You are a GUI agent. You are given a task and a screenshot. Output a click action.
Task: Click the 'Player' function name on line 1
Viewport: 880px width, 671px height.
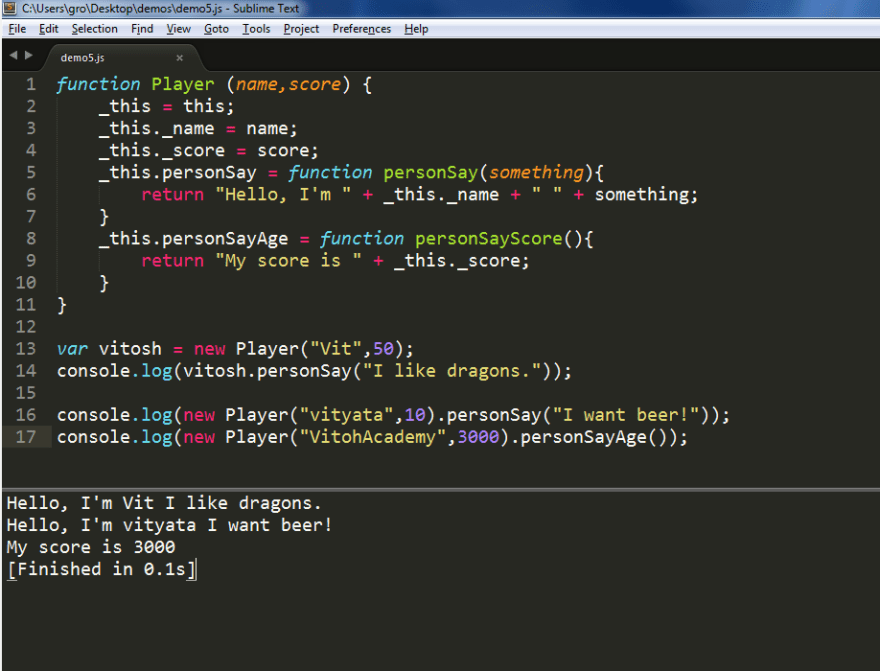point(183,85)
